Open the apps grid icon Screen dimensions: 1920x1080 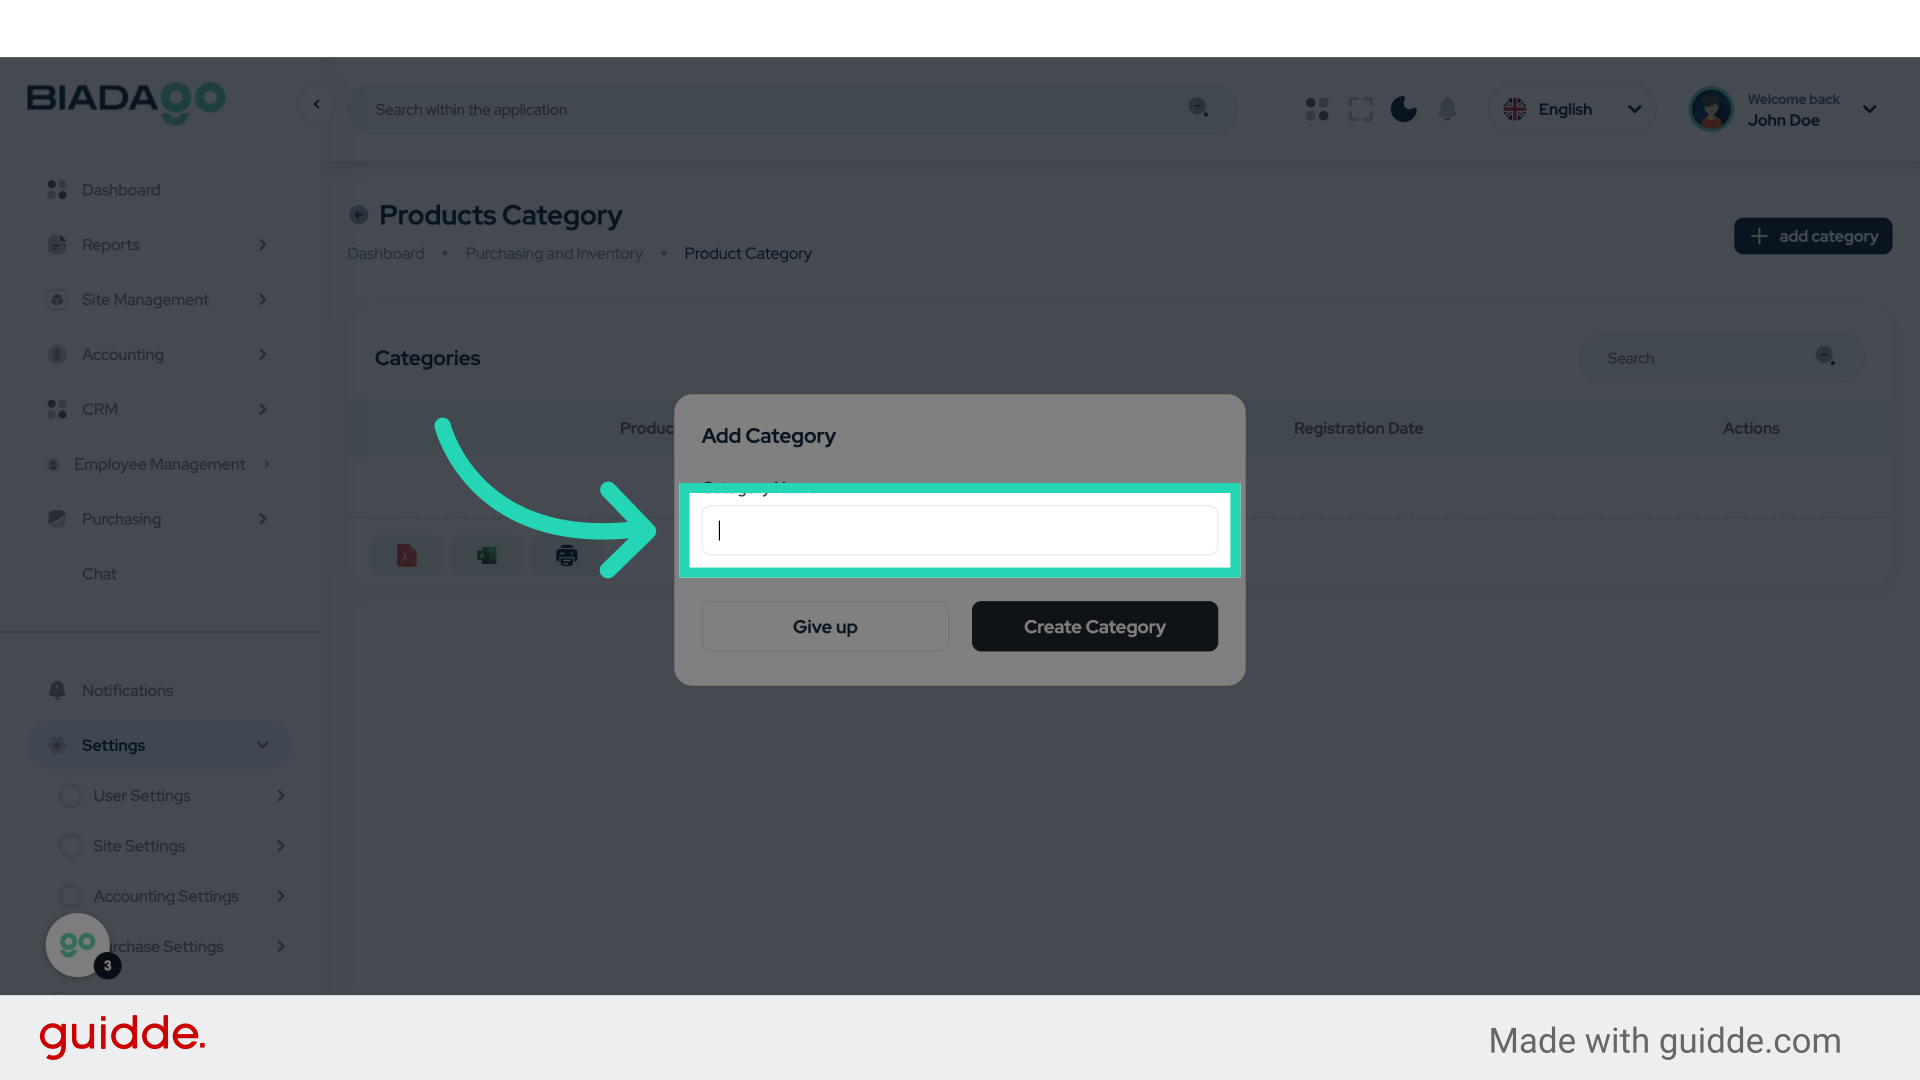1316,109
